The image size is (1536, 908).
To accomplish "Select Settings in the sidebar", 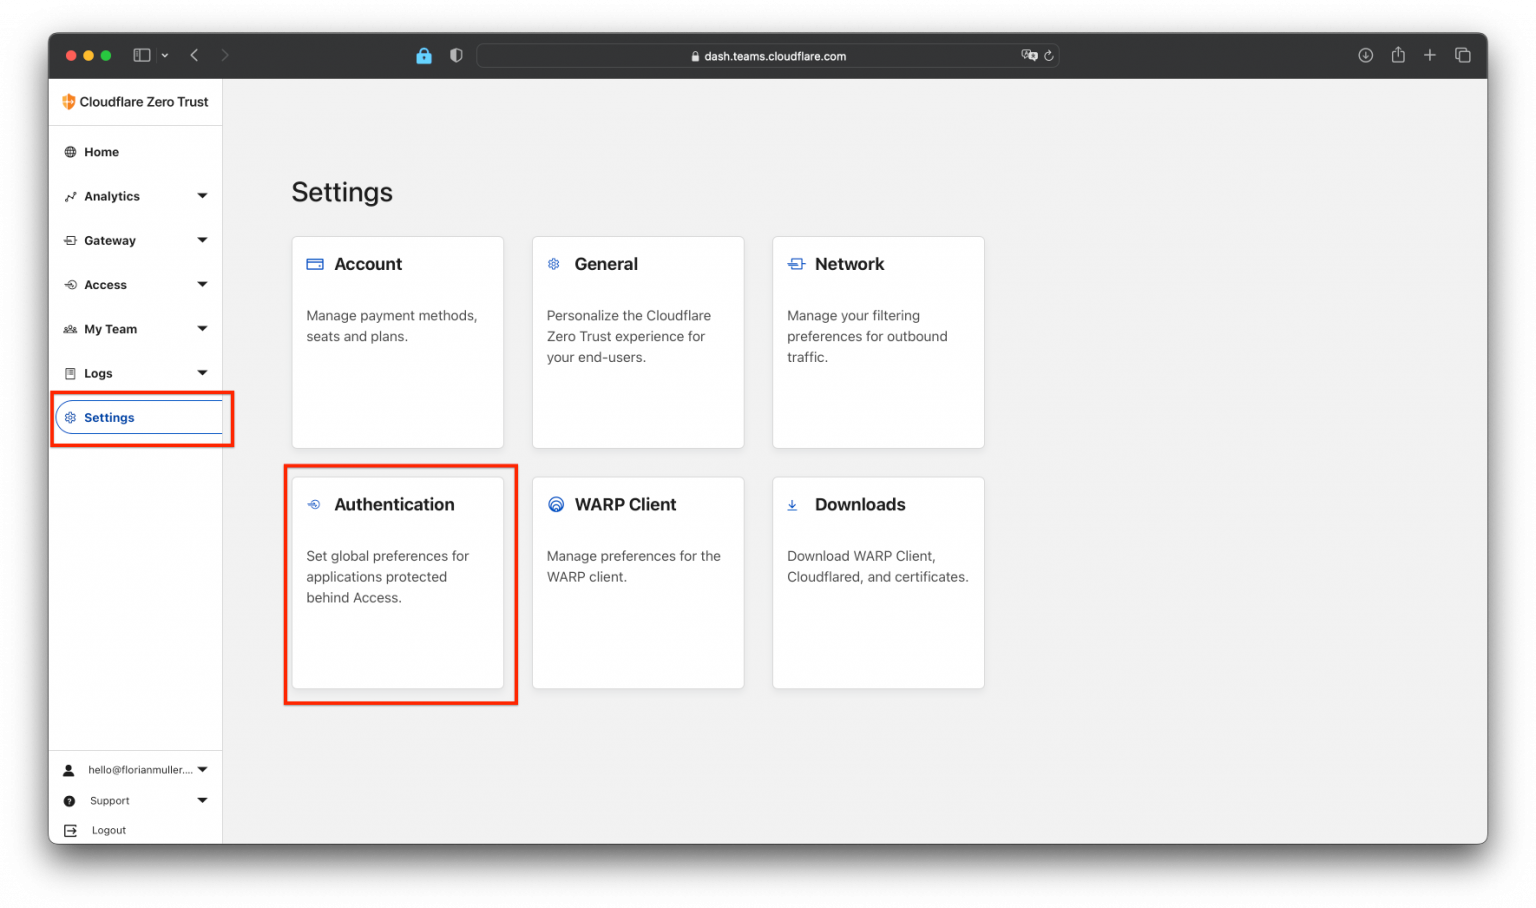I will (109, 417).
